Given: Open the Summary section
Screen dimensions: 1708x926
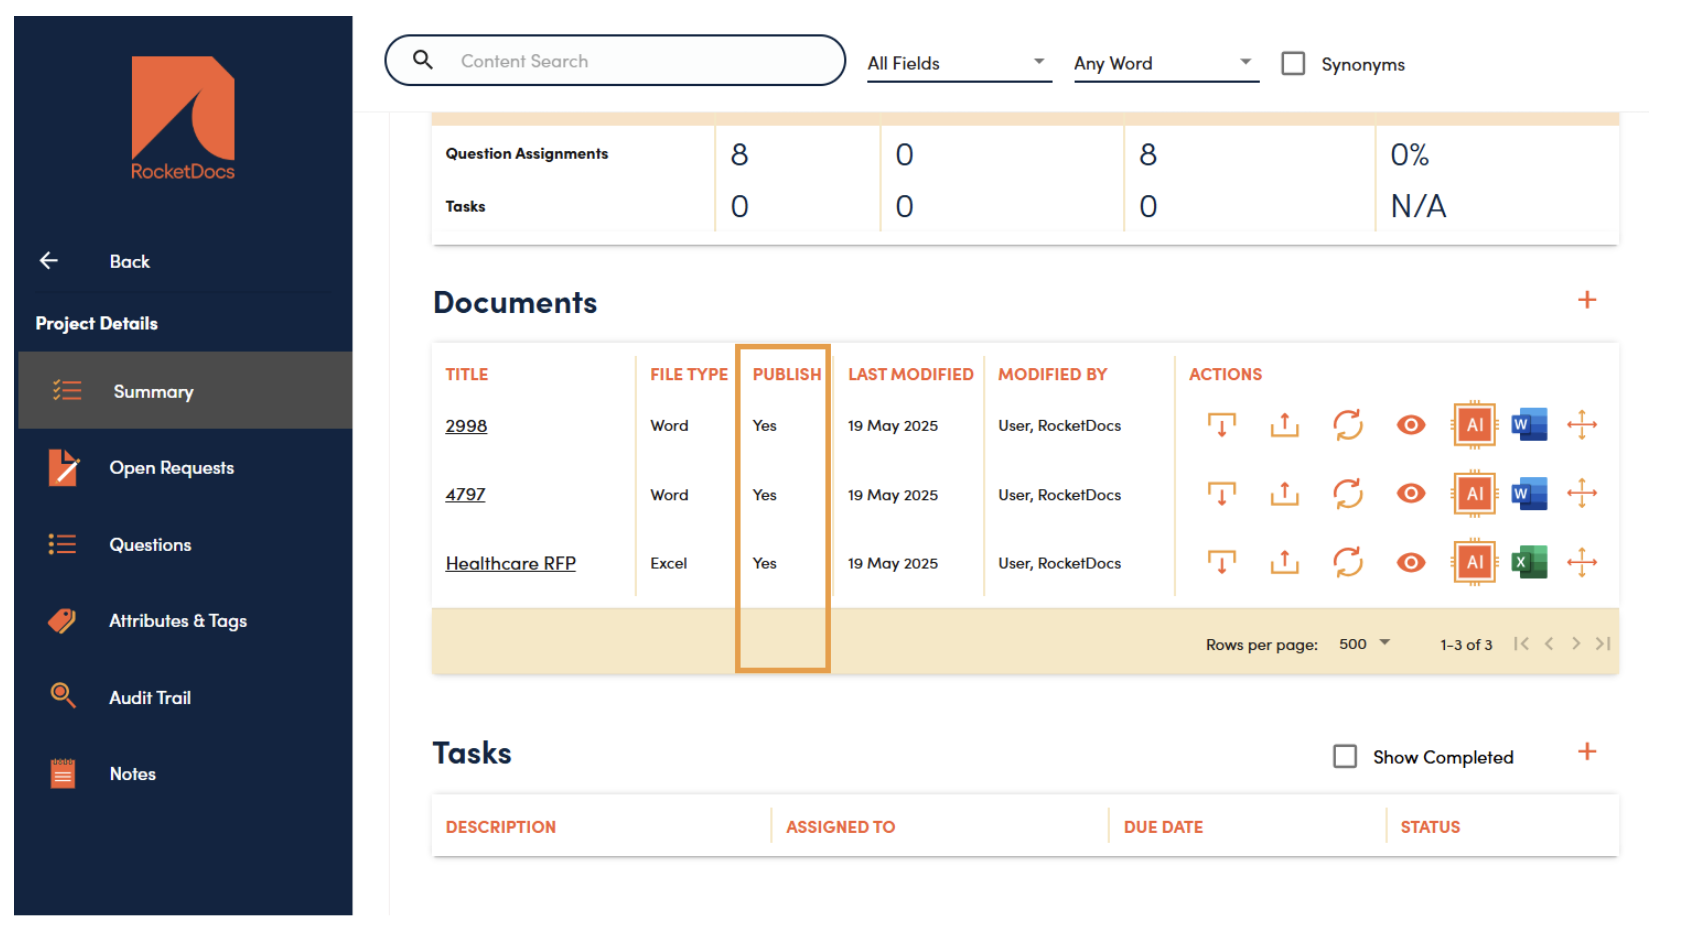Looking at the screenshot, I should pyautogui.click(x=185, y=391).
